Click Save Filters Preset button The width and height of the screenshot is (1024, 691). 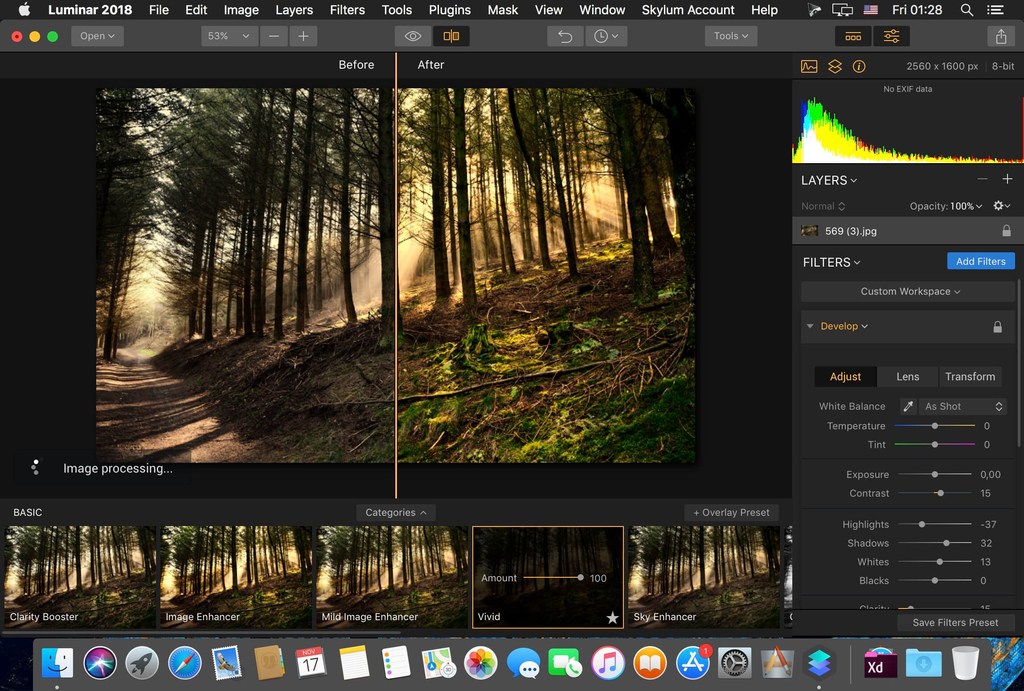(954, 622)
